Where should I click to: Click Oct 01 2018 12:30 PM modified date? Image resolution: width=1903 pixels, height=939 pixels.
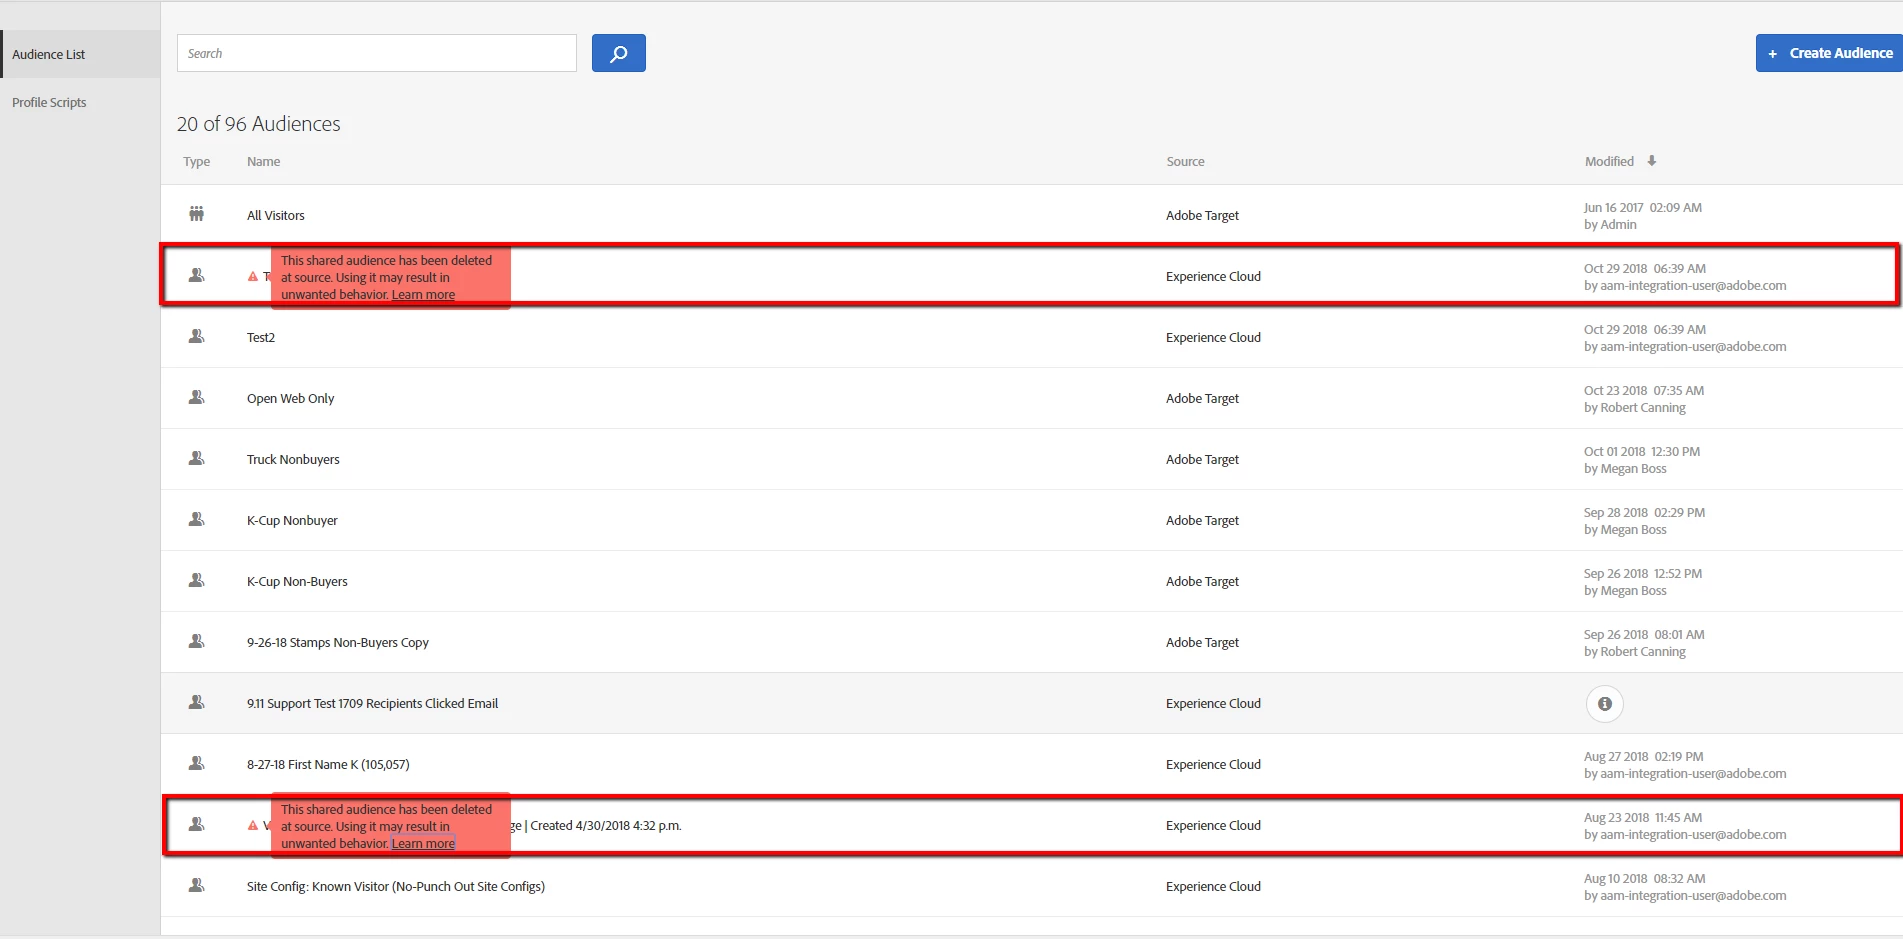(x=1641, y=451)
